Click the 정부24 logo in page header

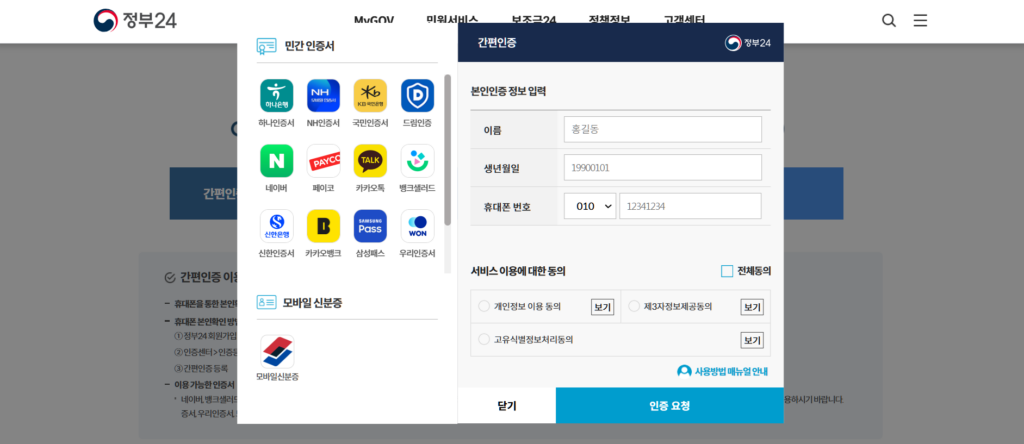[135, 20]
